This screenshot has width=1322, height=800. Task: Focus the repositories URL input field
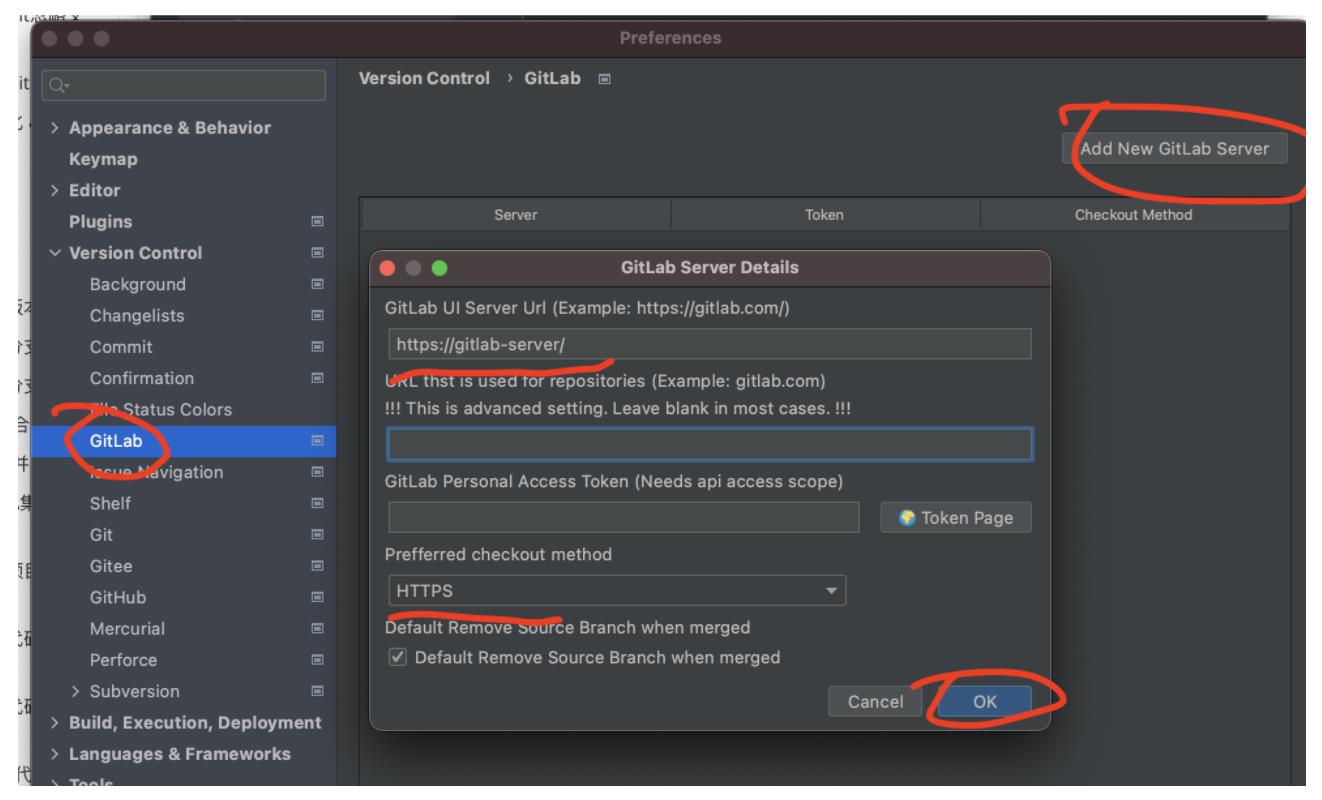click(710, 444)
